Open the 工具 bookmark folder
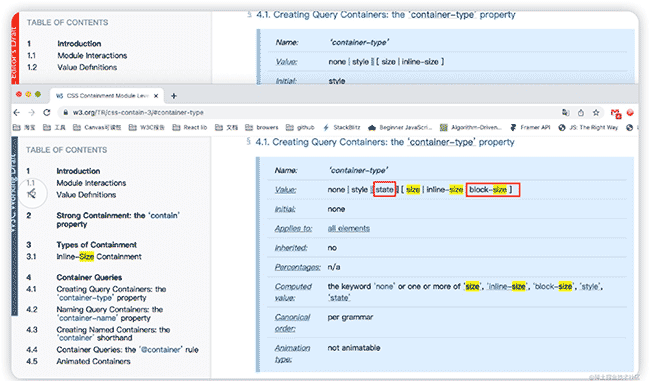Viewport: 650px width, 381px height. coord(54,127)
